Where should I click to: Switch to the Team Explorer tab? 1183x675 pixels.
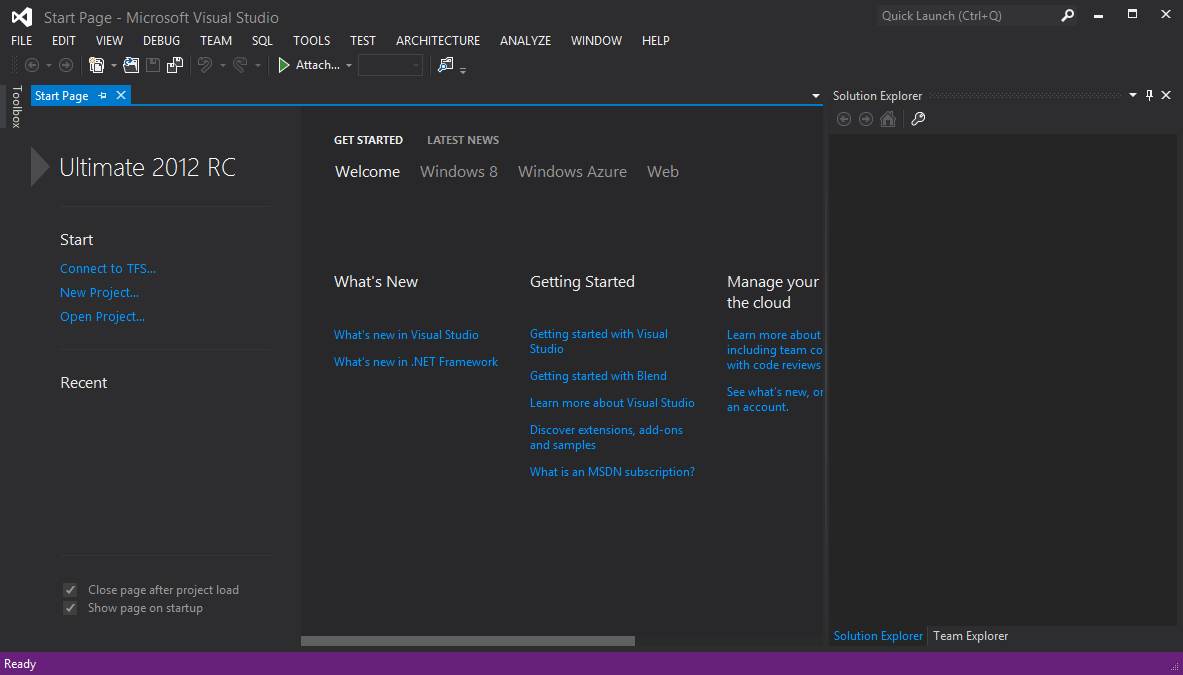pyautogui.click(x=970, y=636)
